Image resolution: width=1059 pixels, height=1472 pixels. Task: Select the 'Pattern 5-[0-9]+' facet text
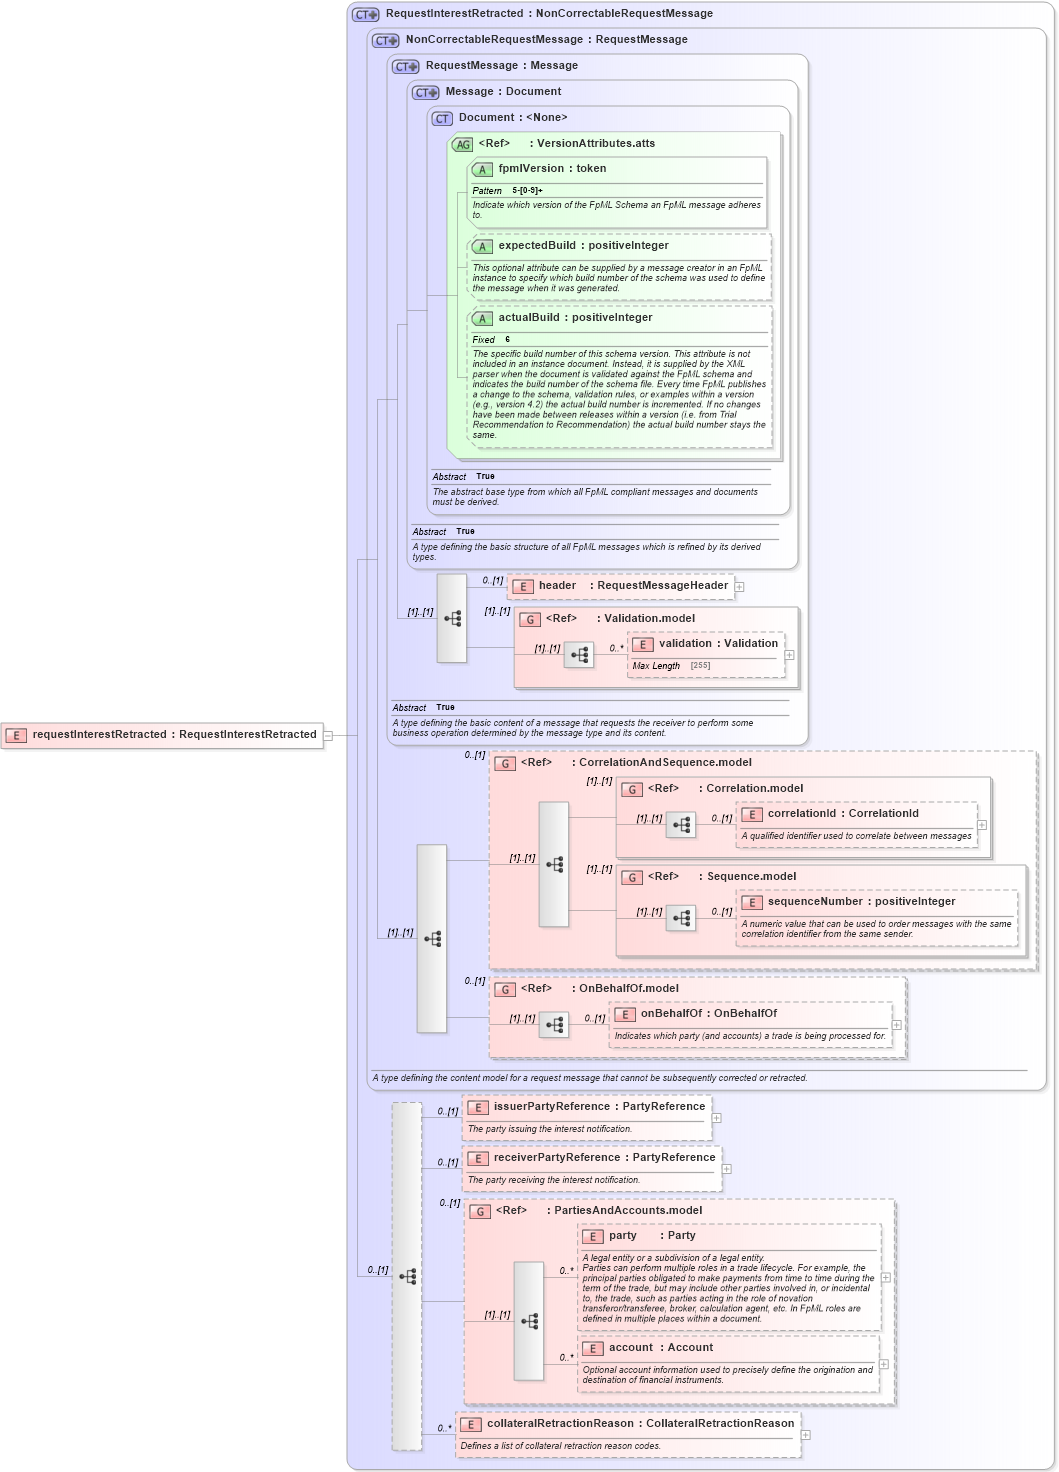[x=508, y=190]
